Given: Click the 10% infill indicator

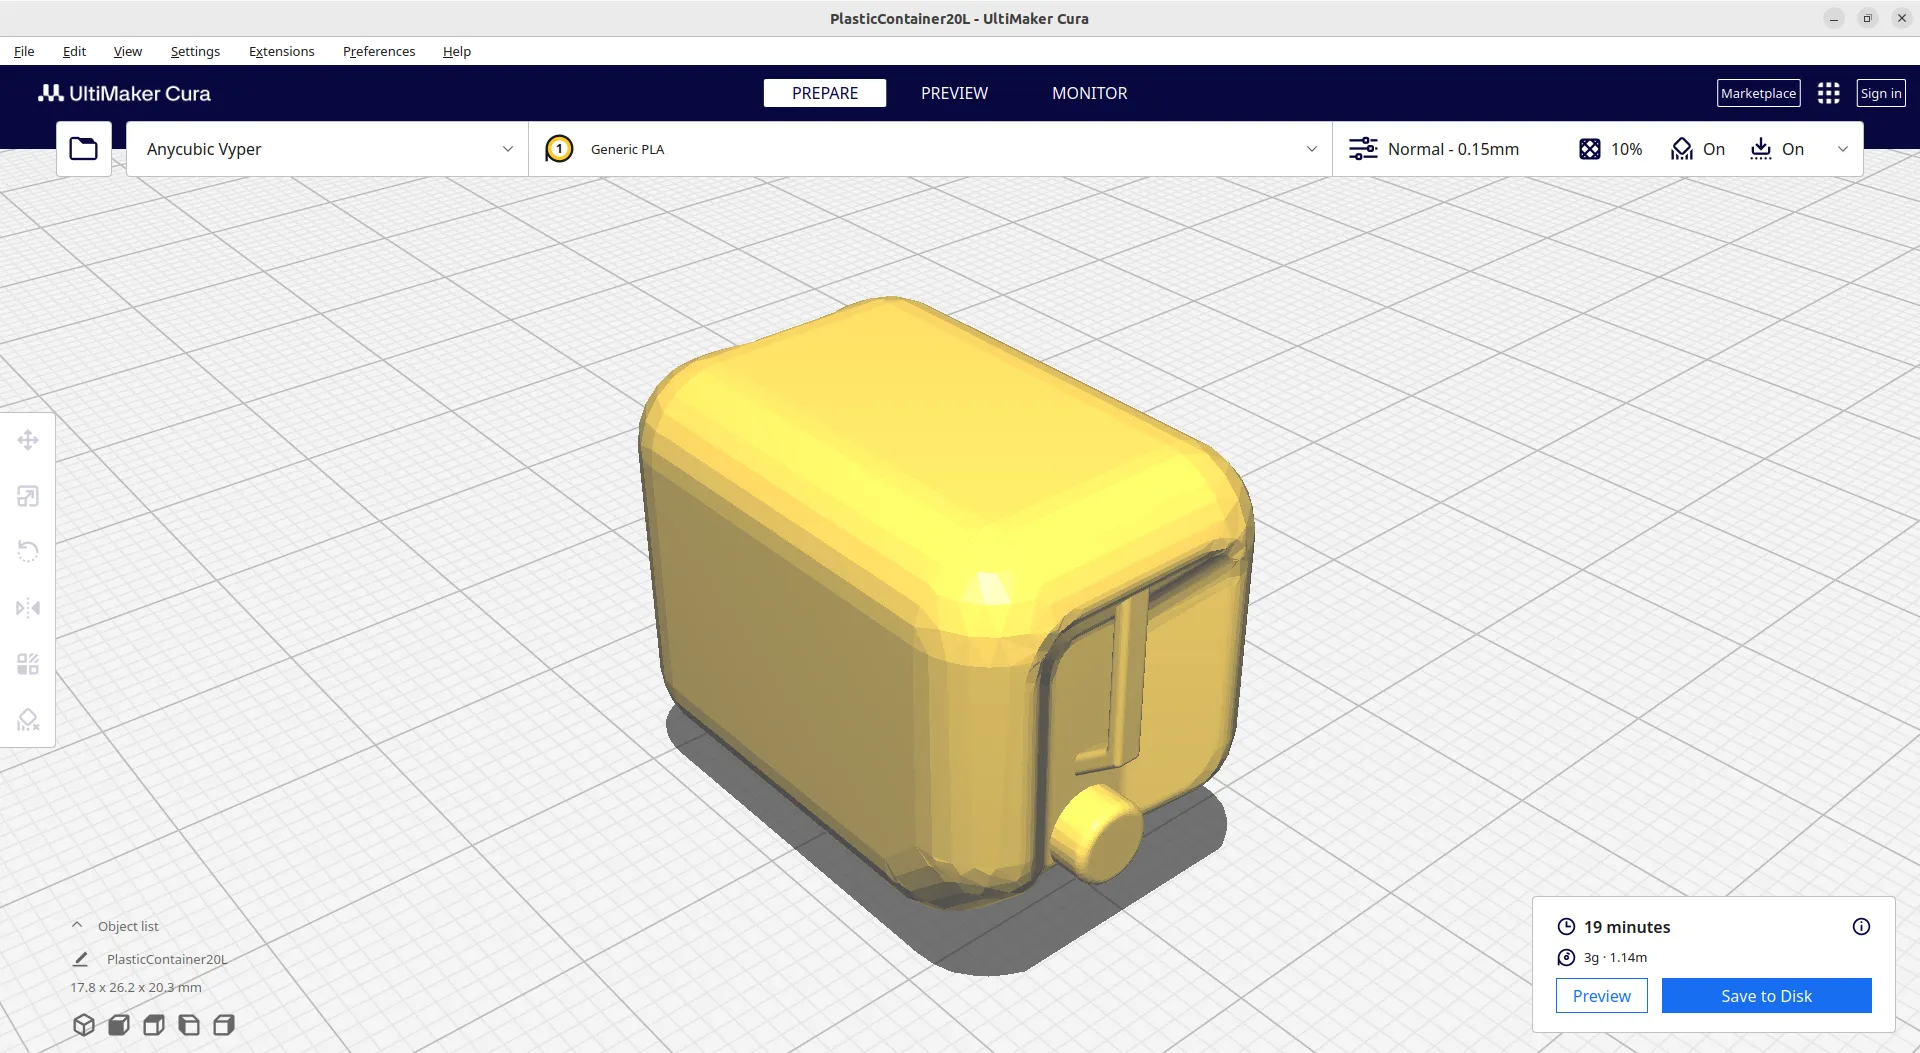Looking at the screenshot, I should (1611, 149).
